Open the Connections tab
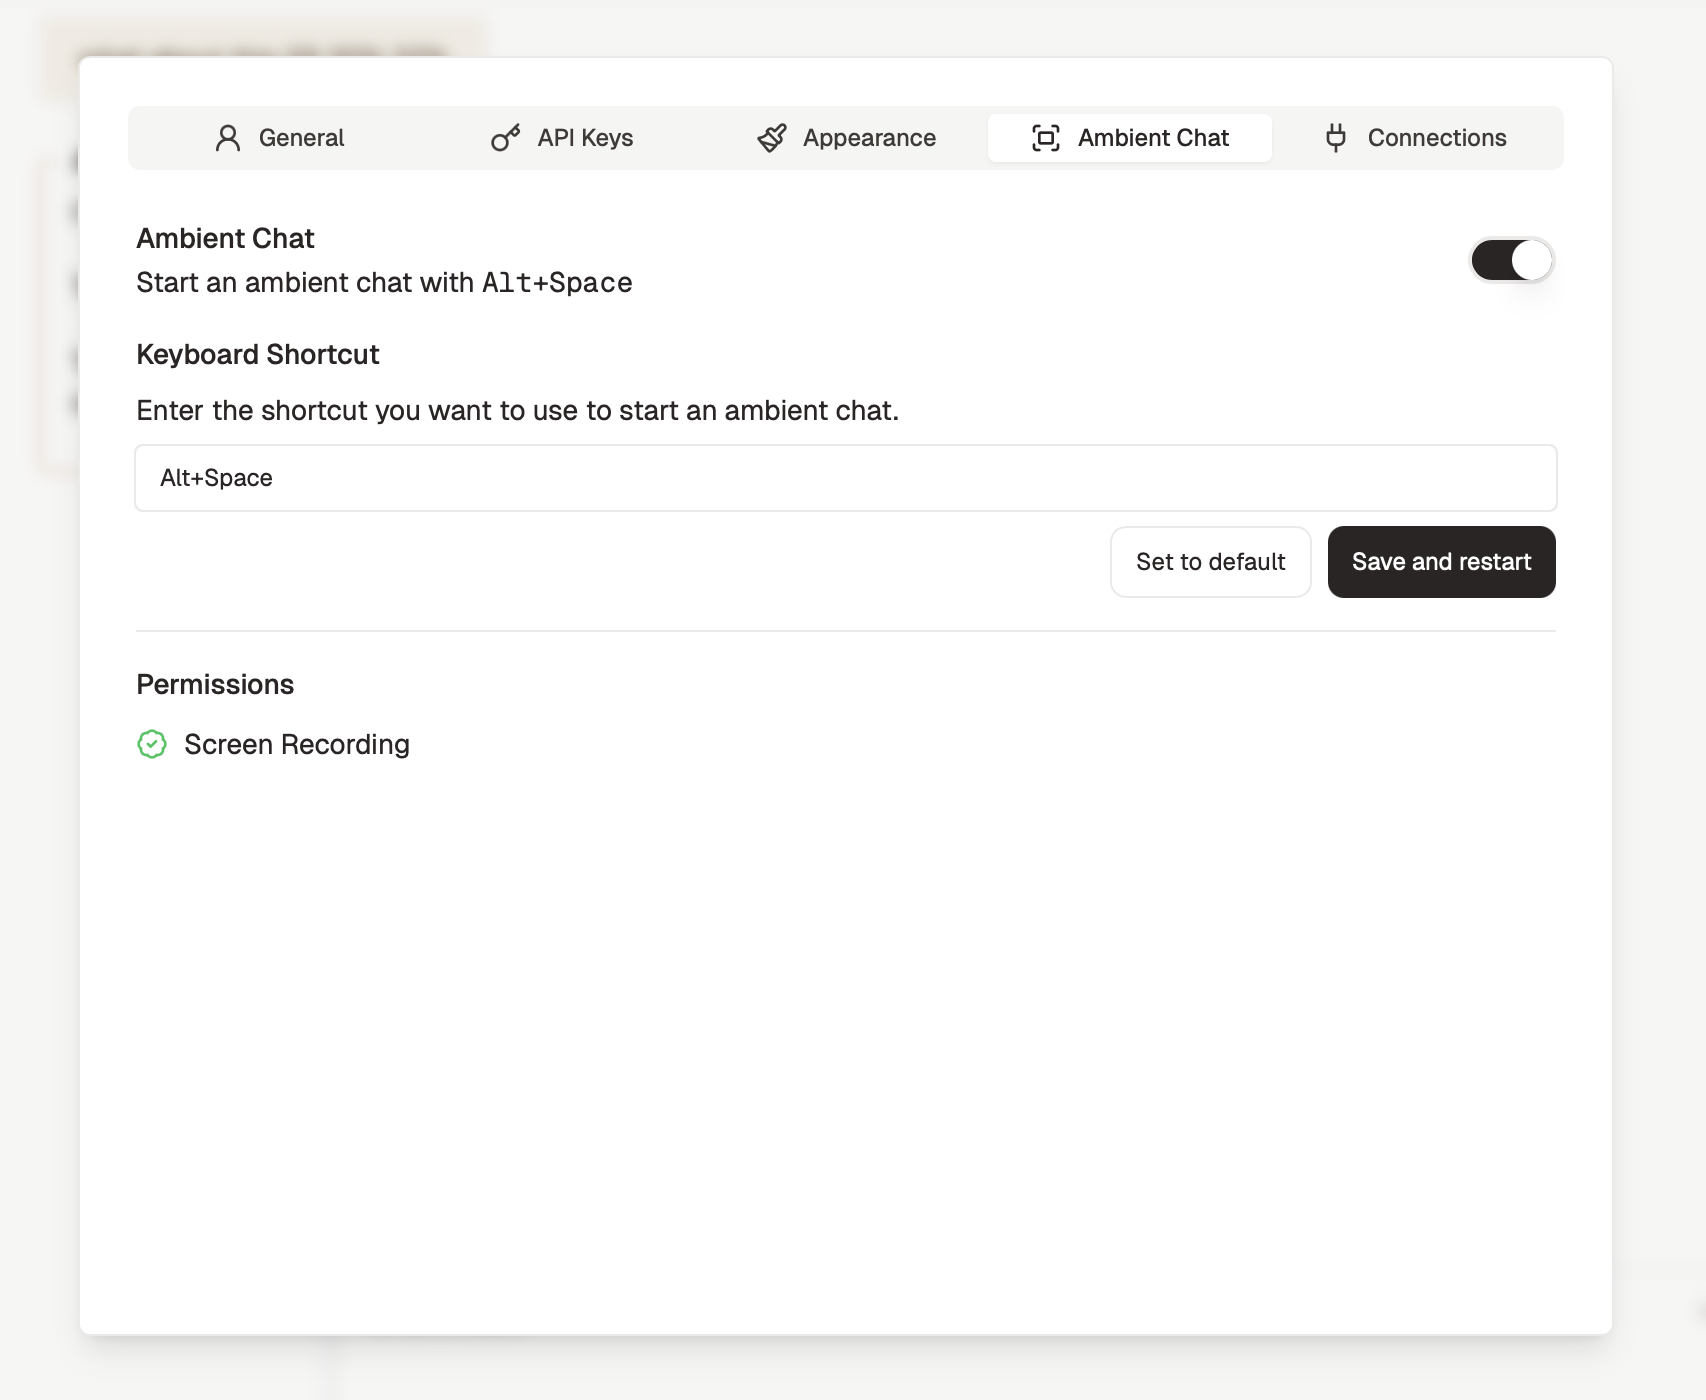 click(x=1436, y=138)
